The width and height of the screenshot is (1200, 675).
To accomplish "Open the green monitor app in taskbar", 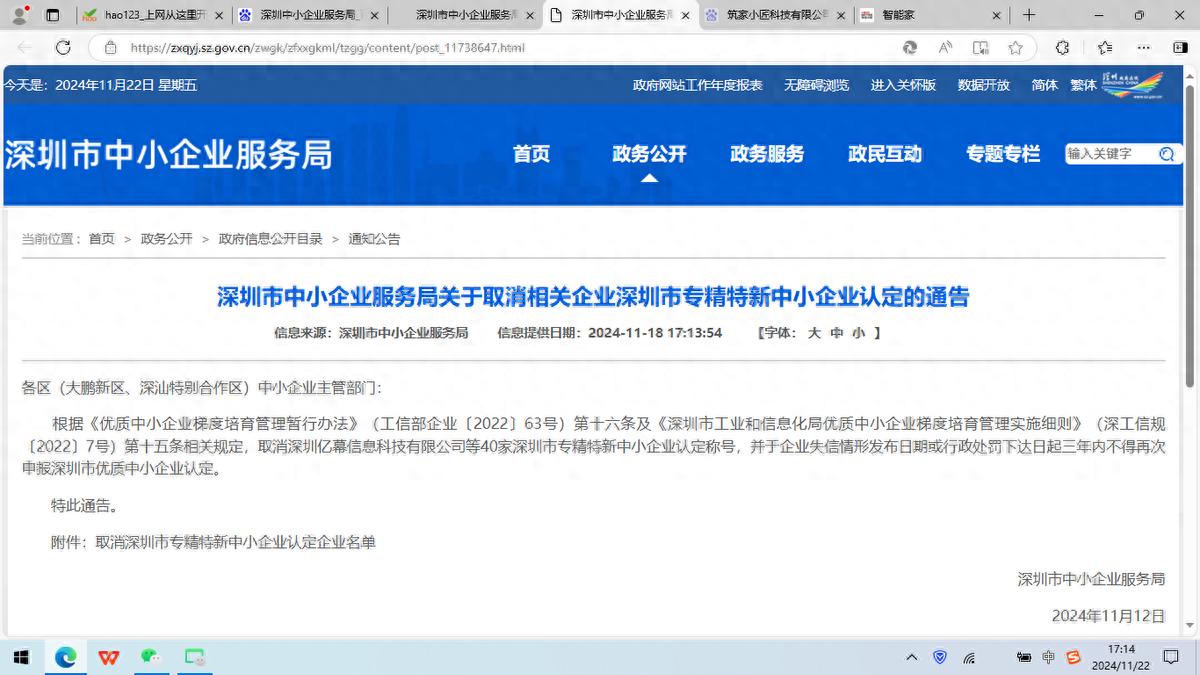I will [x=194, y=657].
